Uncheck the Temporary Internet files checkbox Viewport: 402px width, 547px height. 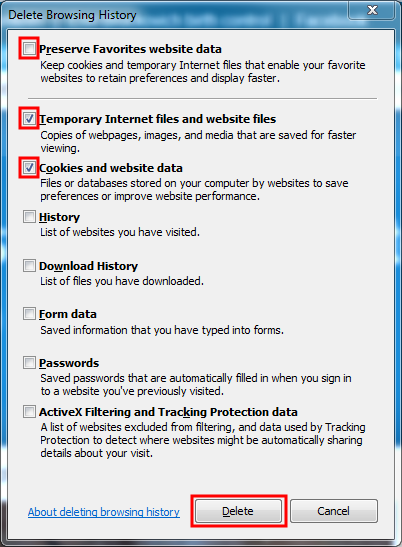(x=29, y=119)
